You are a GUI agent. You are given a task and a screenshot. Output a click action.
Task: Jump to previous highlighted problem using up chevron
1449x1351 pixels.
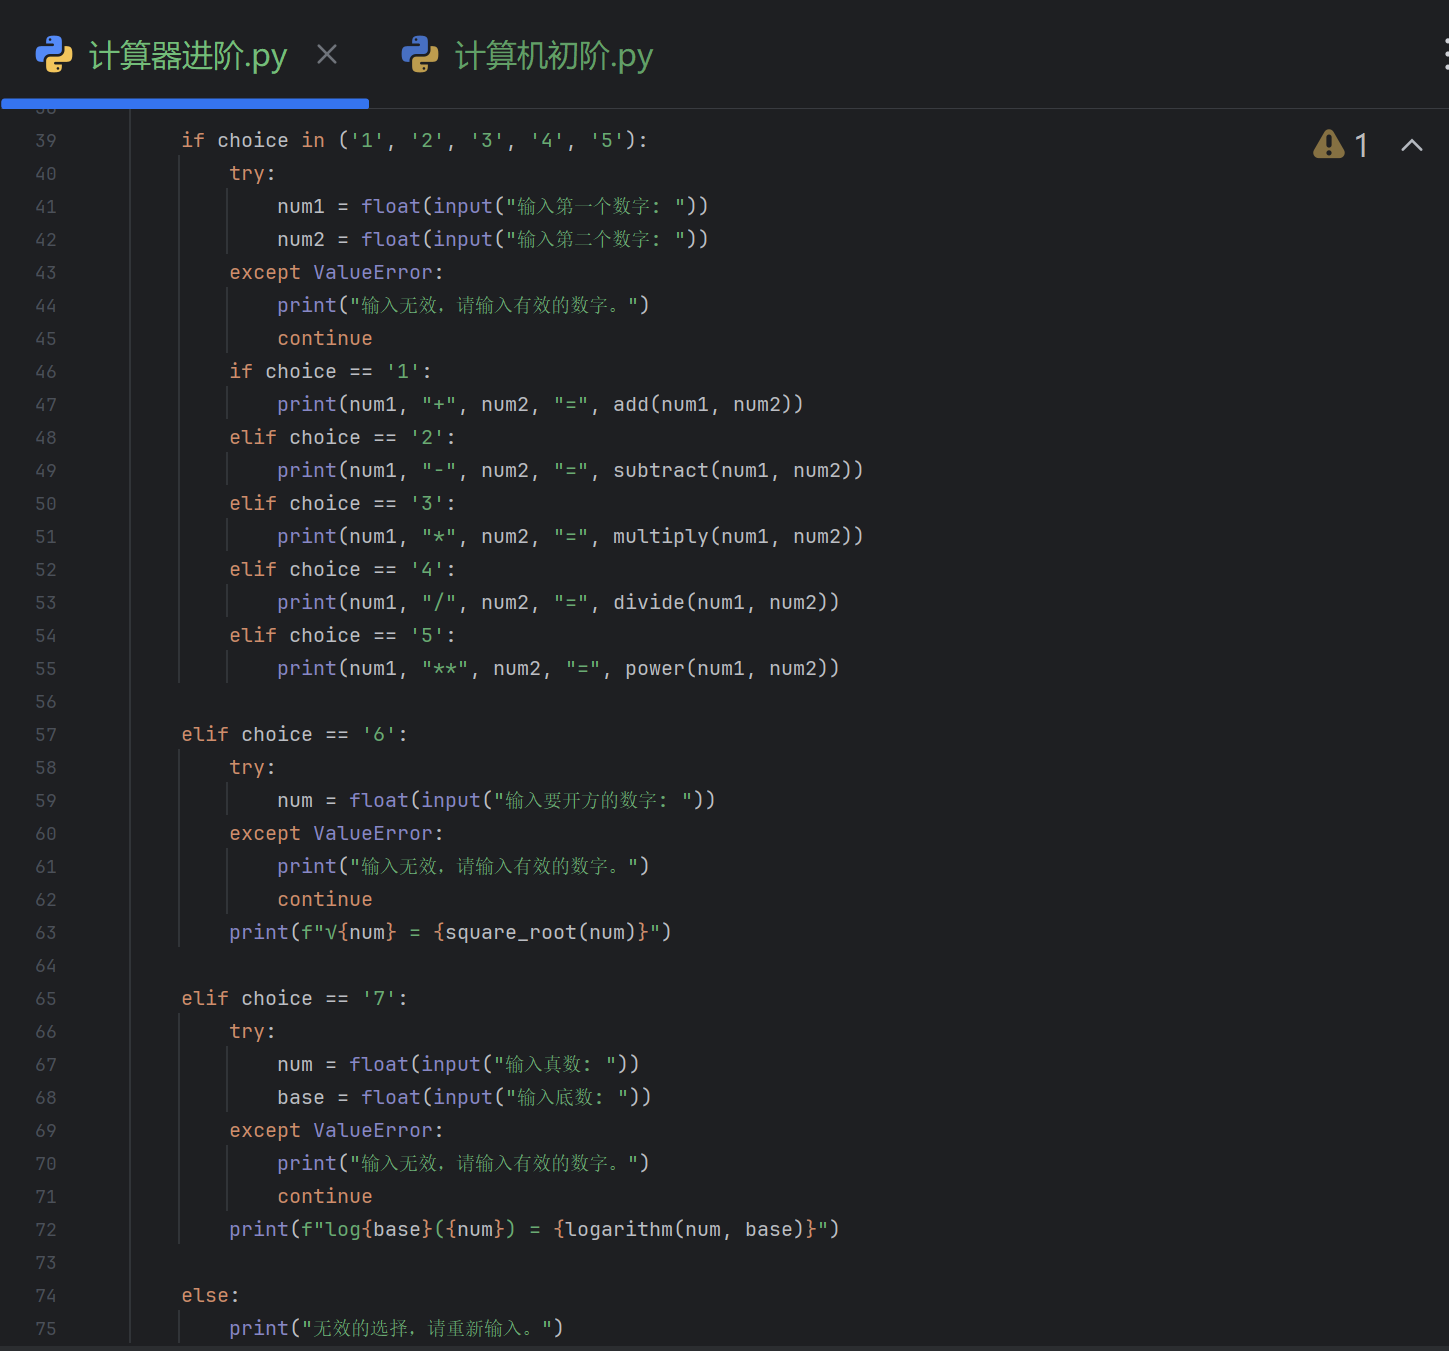coord(1411,145)
